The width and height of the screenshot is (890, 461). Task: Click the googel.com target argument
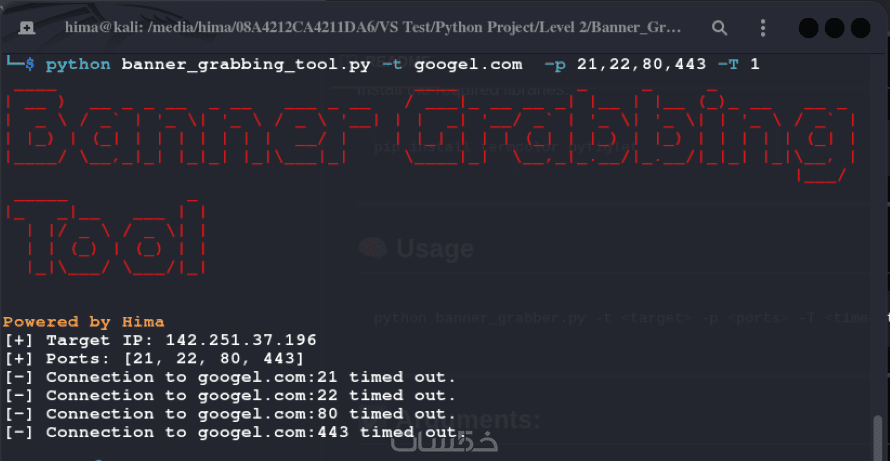coord(468,65)
